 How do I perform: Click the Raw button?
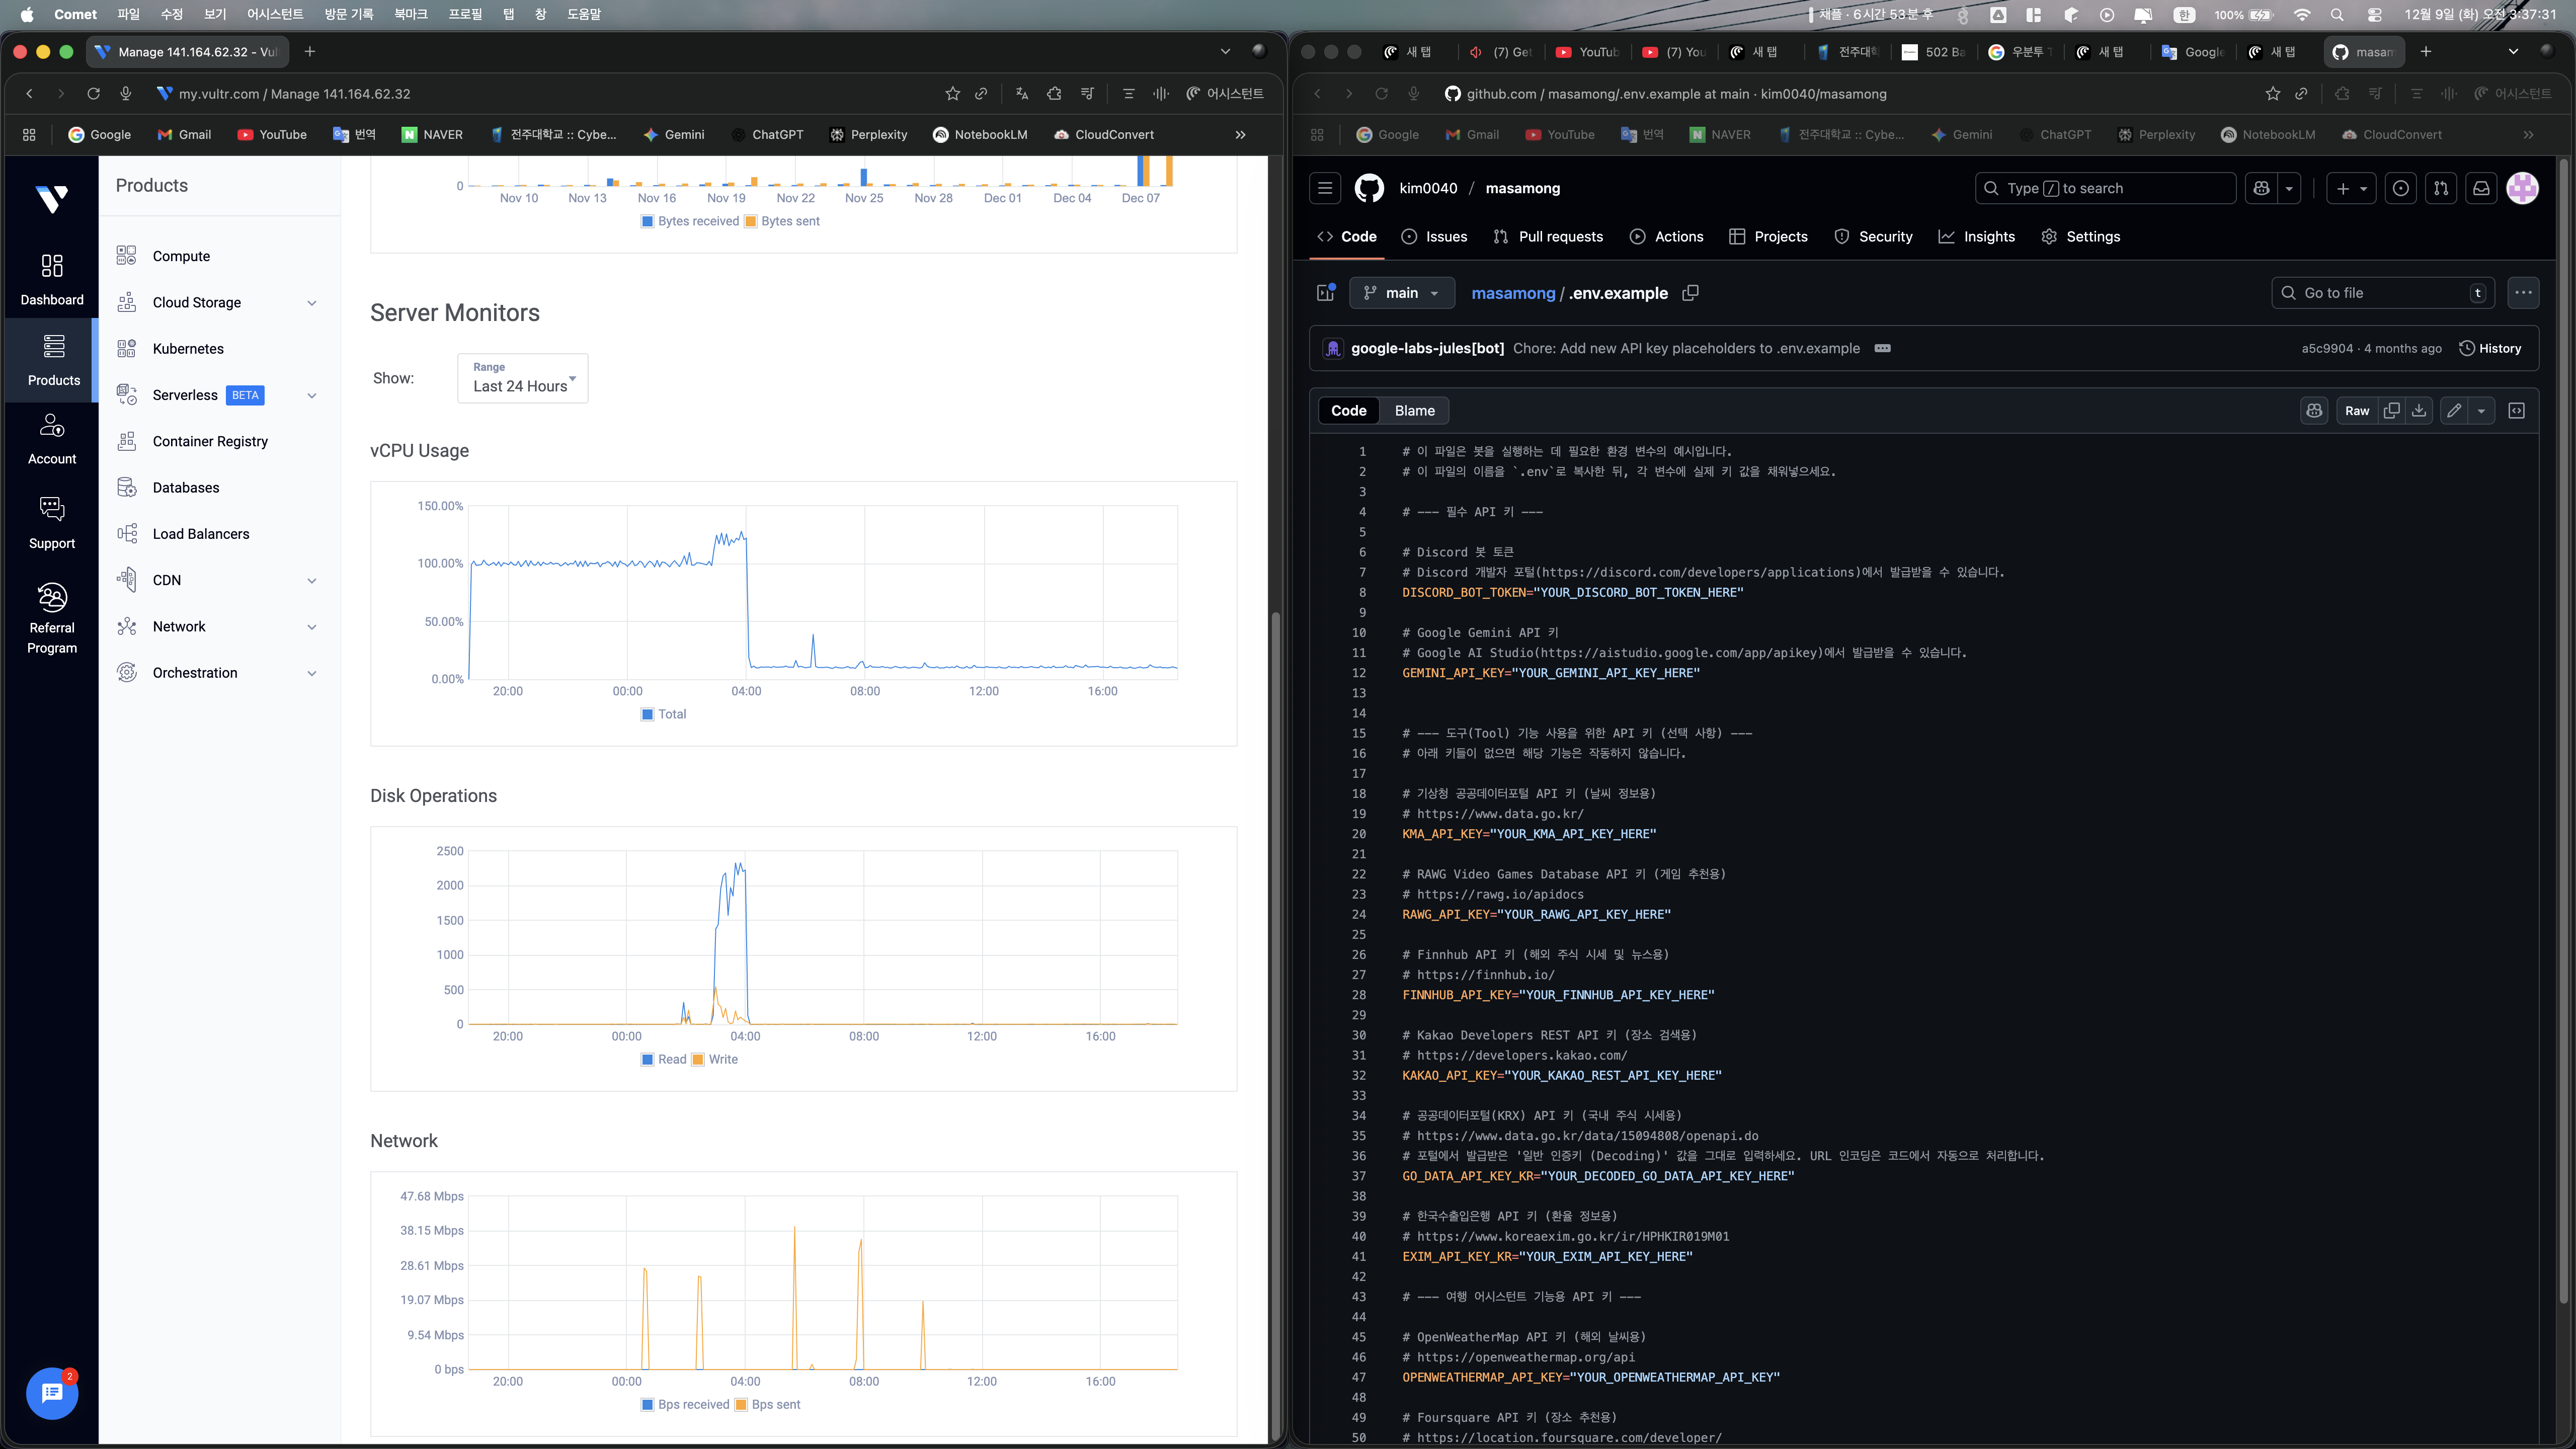[x=2356, y=411]
